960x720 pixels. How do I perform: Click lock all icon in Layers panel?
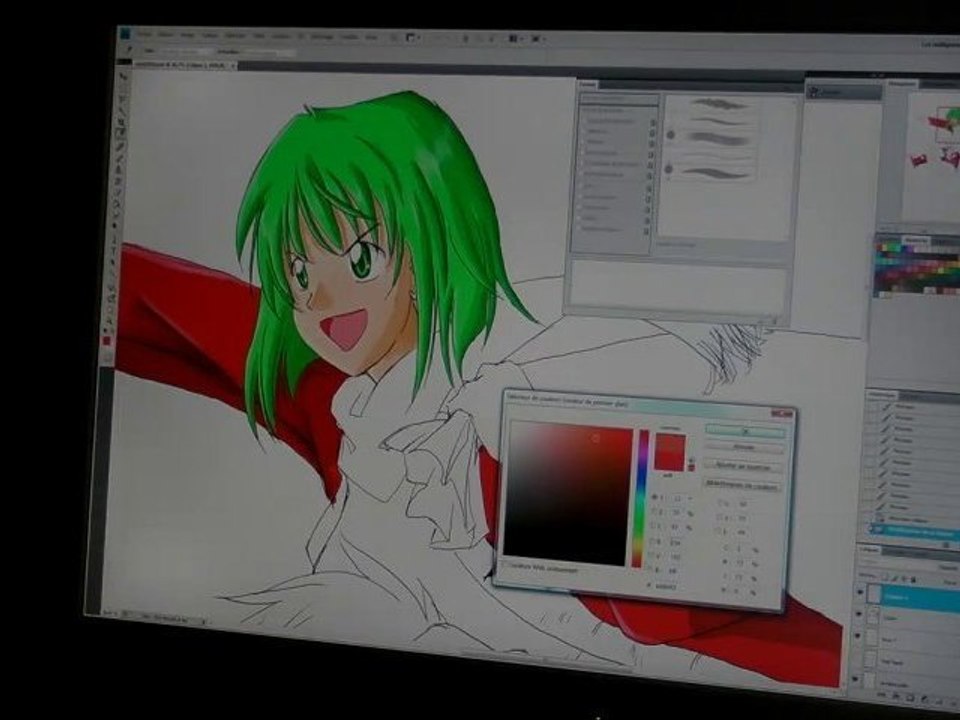point(913,580)
